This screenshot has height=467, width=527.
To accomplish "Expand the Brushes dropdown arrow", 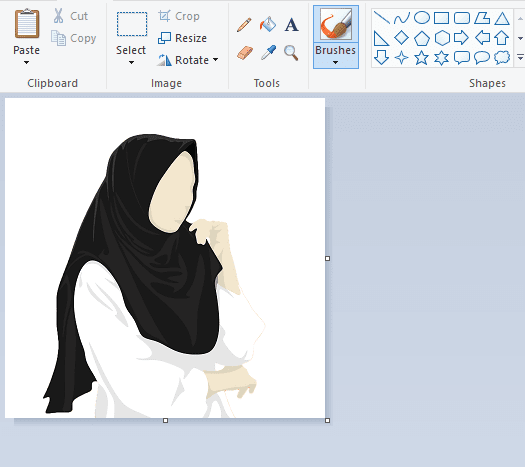I will pos(335,63).
